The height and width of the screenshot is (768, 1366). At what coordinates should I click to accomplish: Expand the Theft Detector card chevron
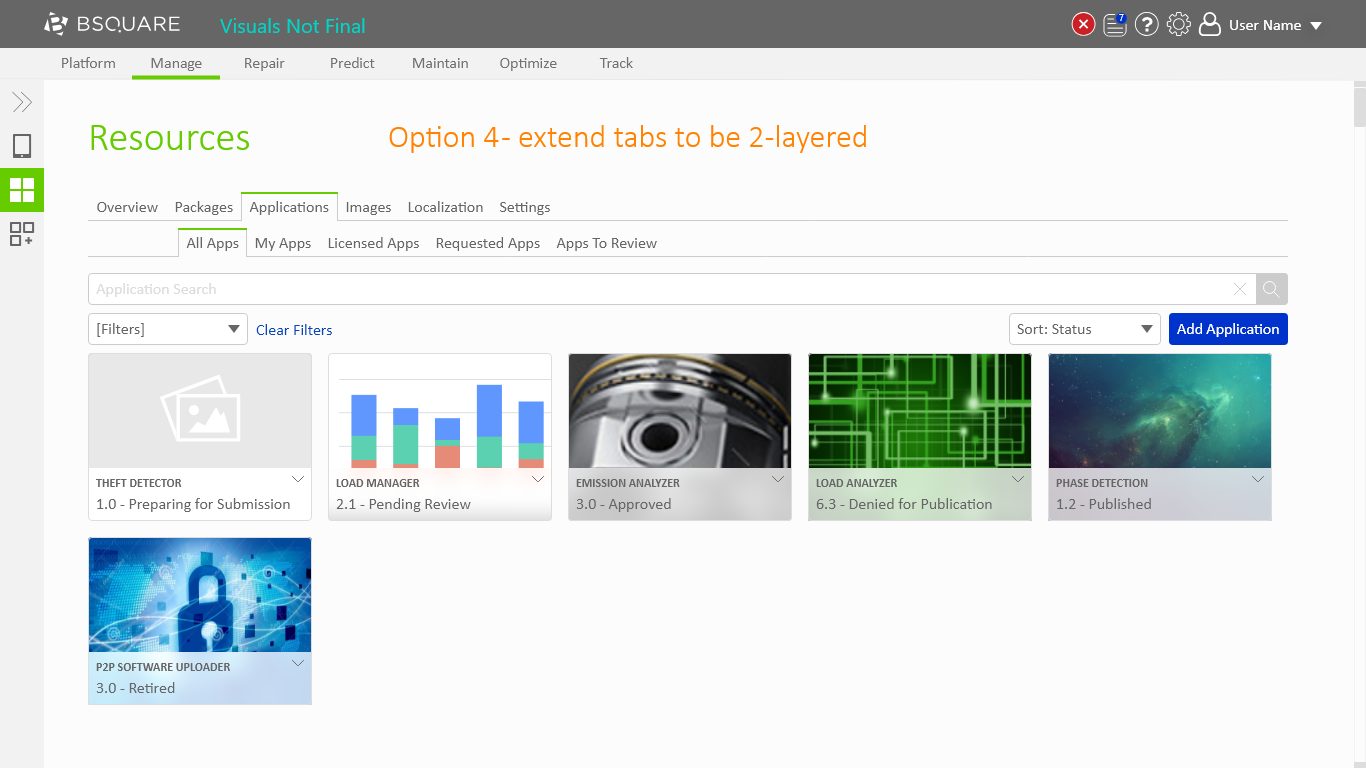coord(298,479)
